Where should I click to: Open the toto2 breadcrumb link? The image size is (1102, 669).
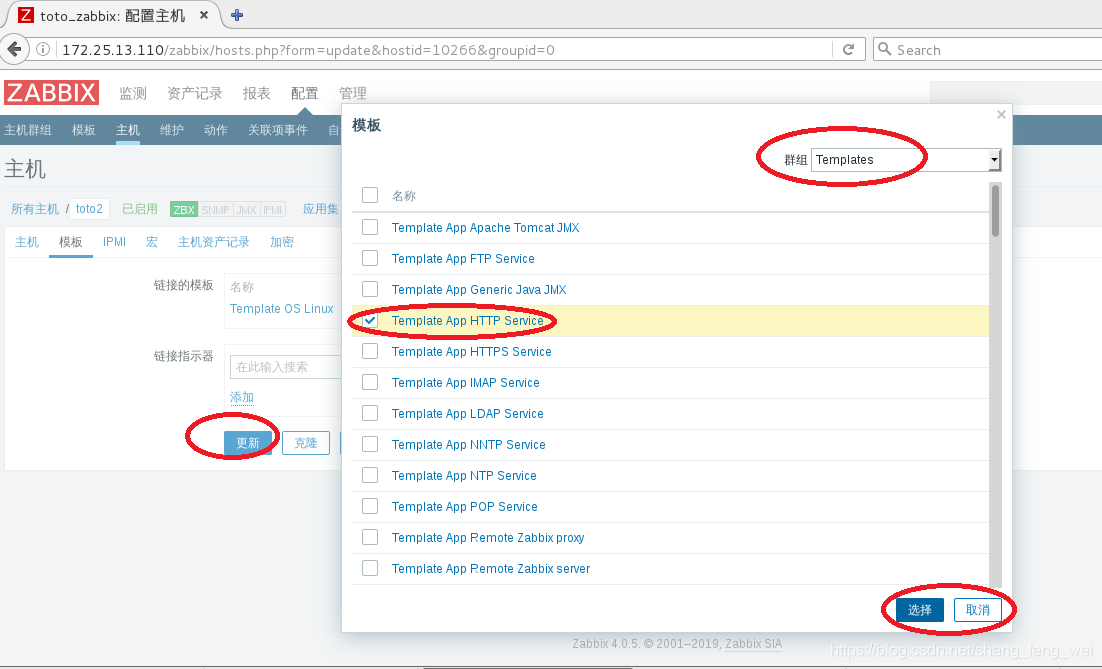89,209
